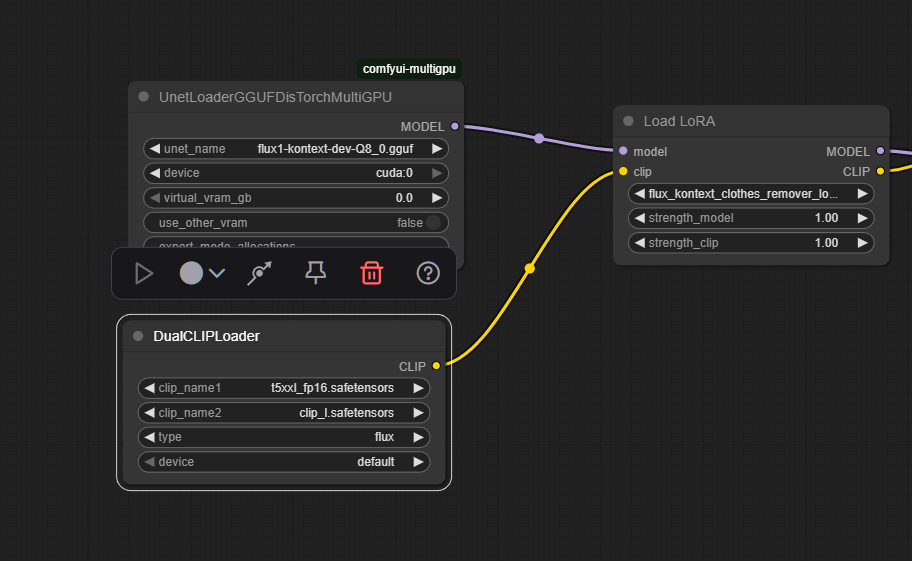Viewport: 912px width, 561px height.
Task: Click the midpoint dot on the yellow clip link
Action: pyautogui.click(x=529, y=268)
